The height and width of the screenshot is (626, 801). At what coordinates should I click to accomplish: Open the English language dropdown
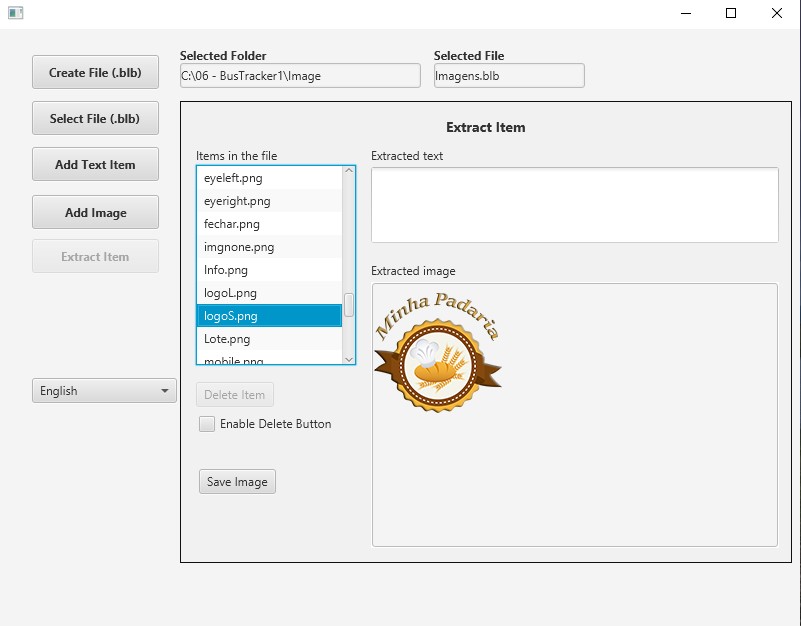coord(104,390)
